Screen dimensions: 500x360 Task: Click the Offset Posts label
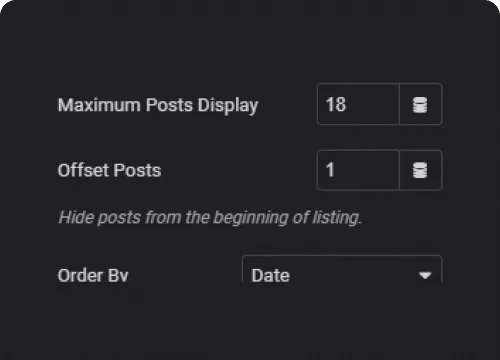click(109, 170)
